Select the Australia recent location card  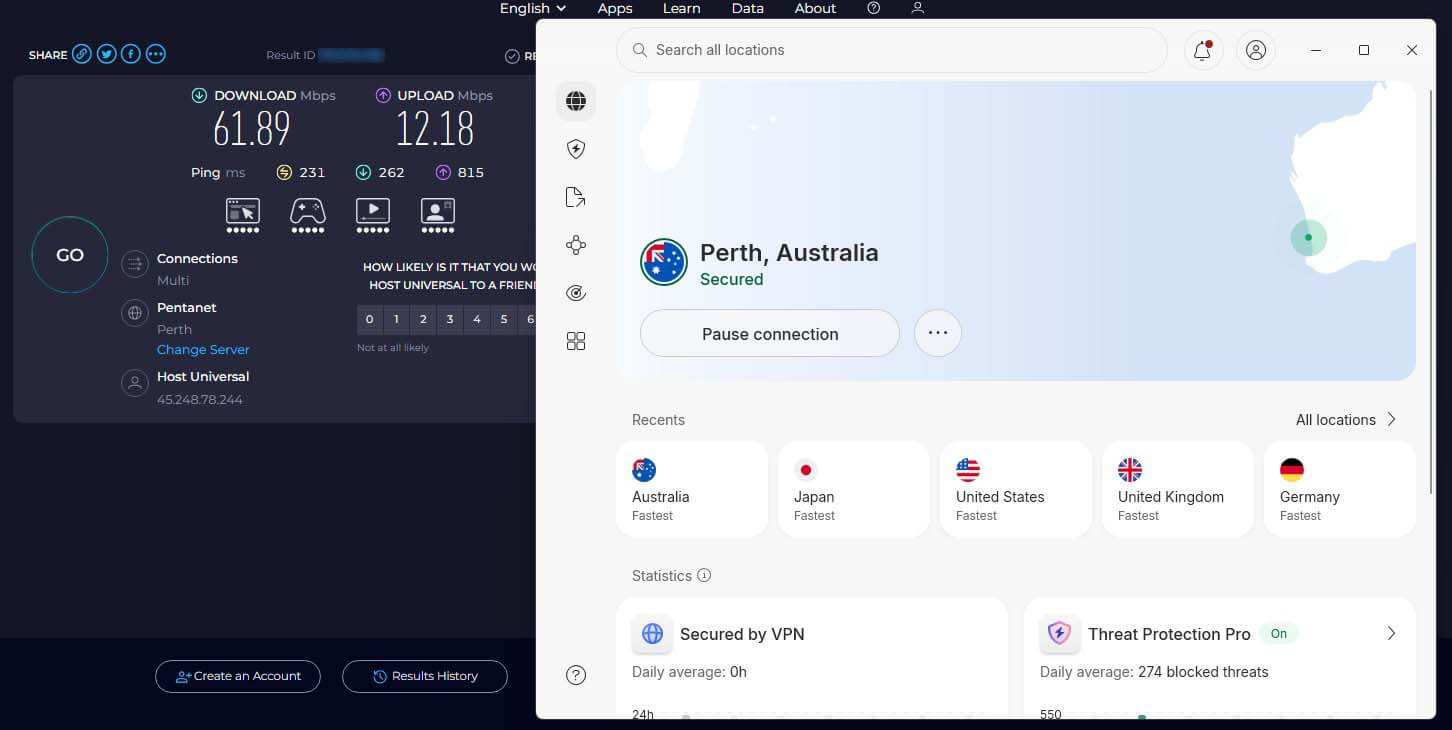click(692, 490)
